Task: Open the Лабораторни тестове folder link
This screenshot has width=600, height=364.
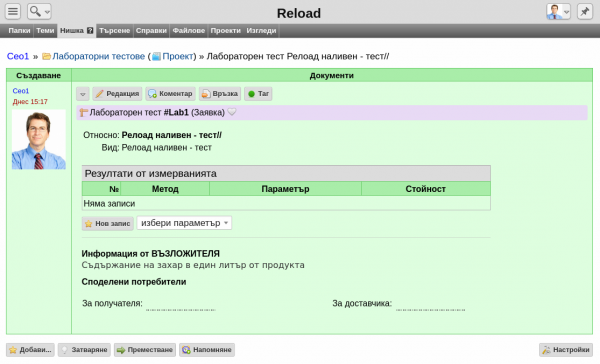Action: [98, 56]
